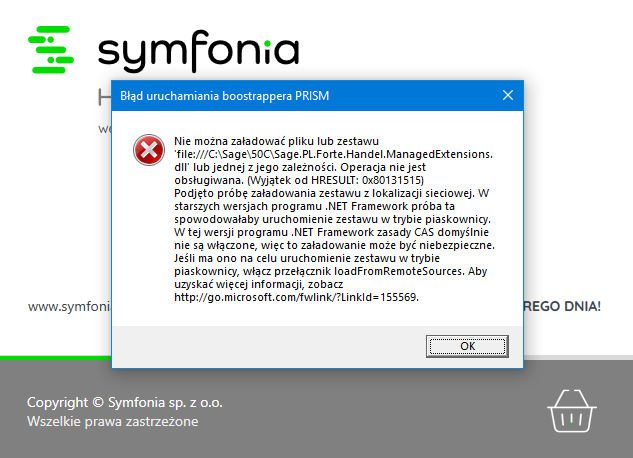
Task: Click the "Wszelkie prawa zastrzeżone" footer text
Action: pos(112,422)
